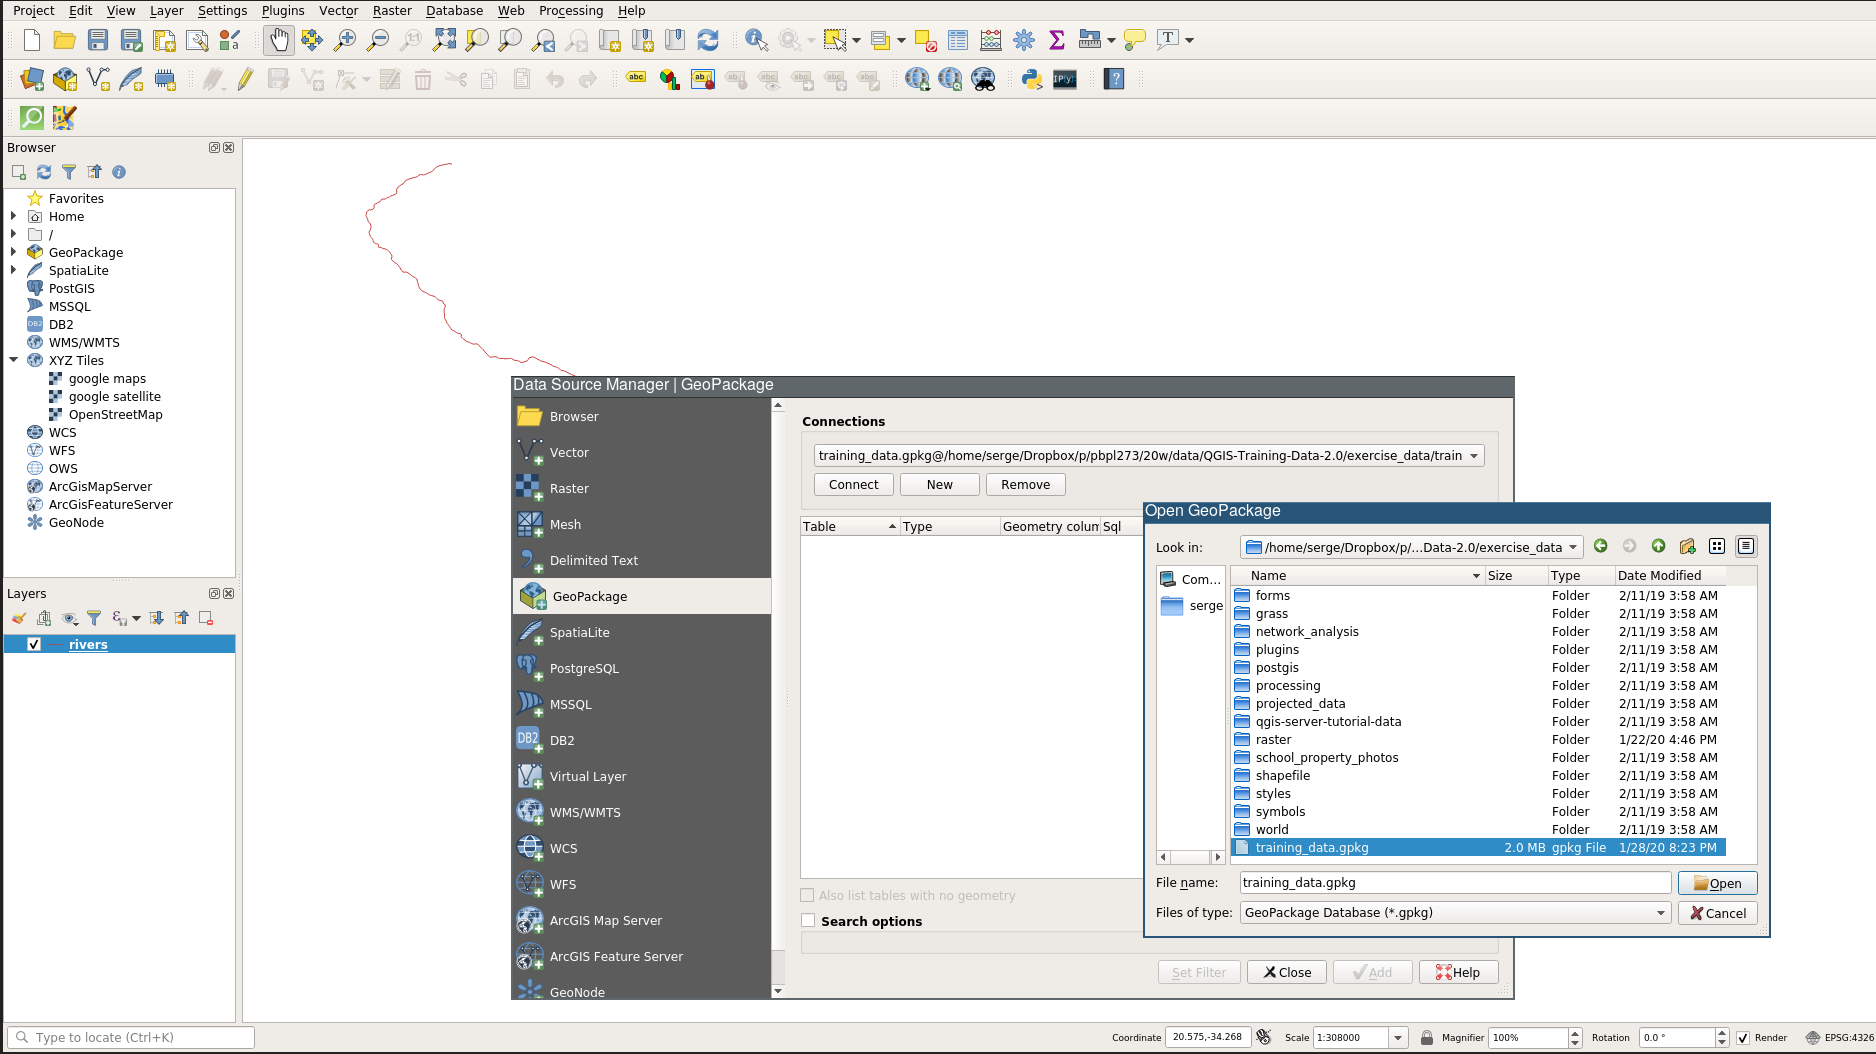The image size is (1876, 1054).
Task: Open the Processing menu
Action: (x=570, y=10)
